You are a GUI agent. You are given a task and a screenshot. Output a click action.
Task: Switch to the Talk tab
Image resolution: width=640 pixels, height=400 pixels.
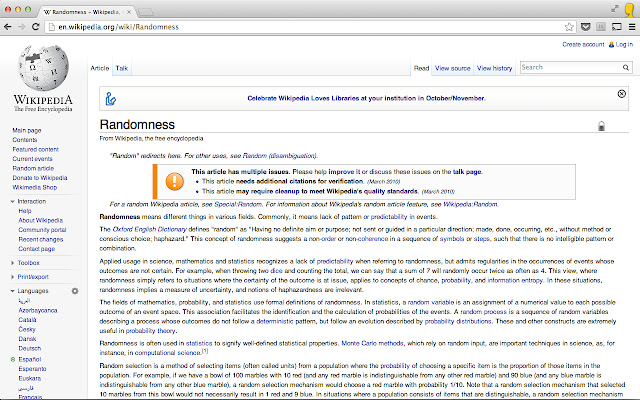122,68
